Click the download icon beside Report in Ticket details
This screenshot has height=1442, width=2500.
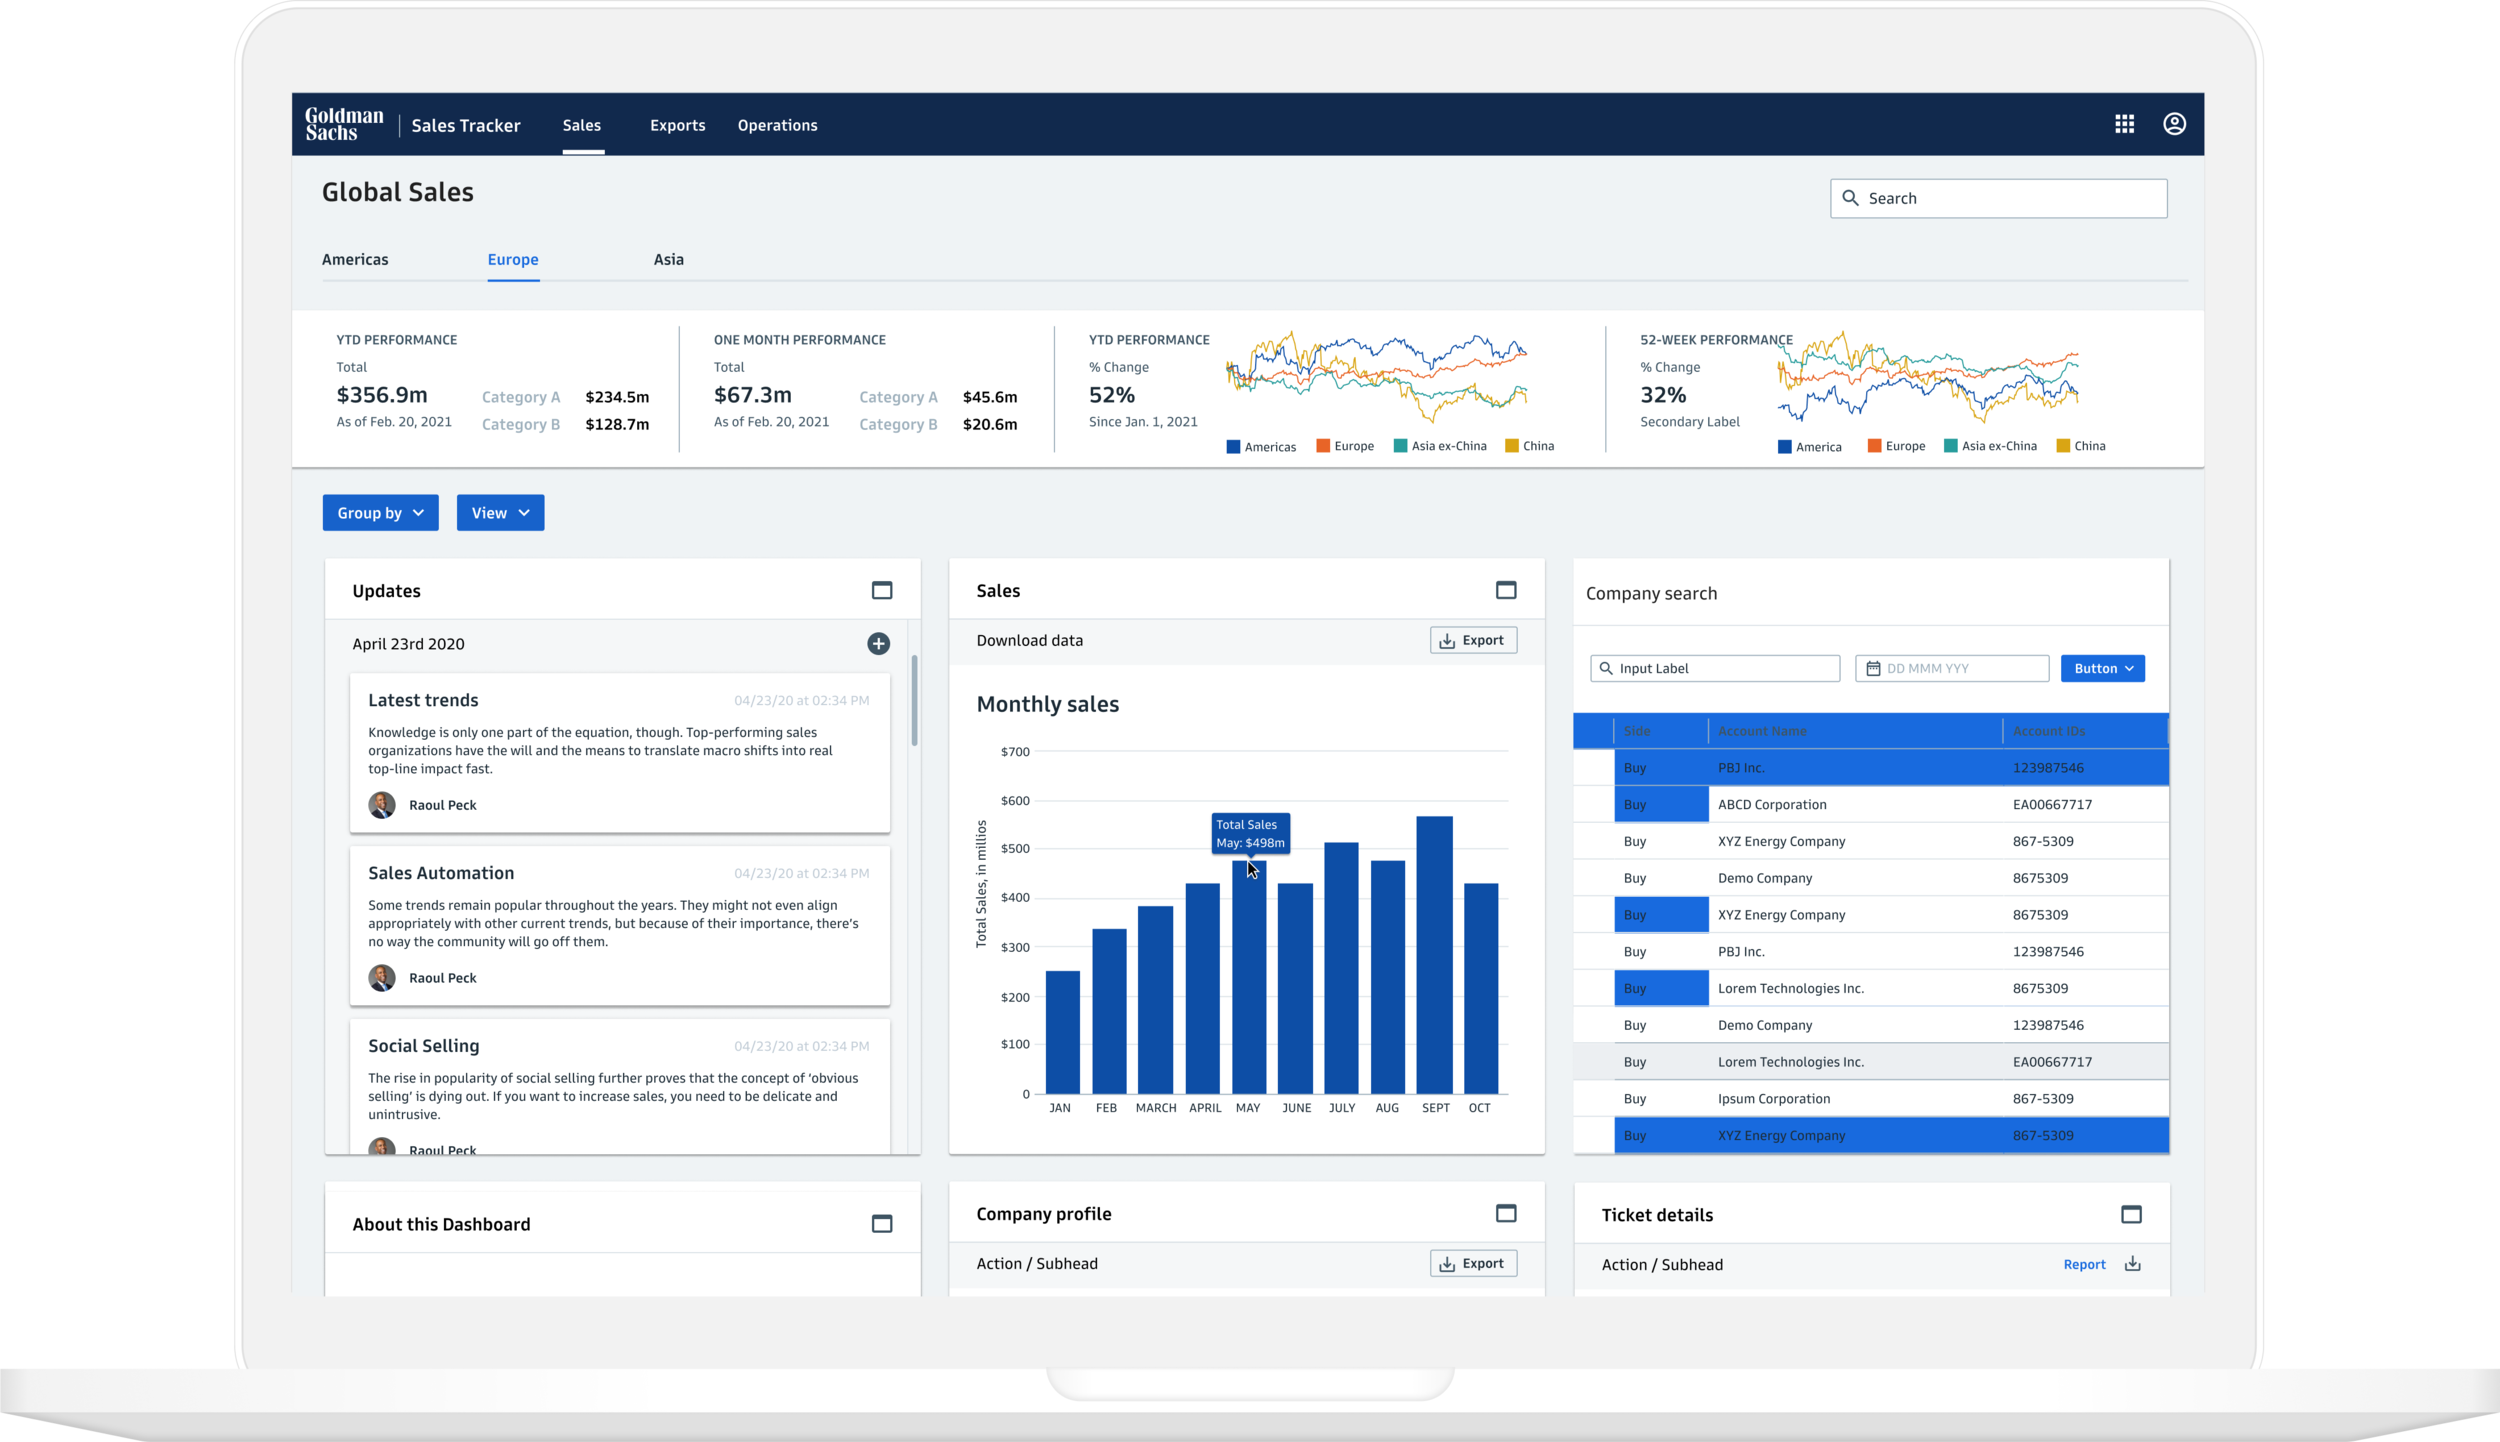point(2133,1264)
